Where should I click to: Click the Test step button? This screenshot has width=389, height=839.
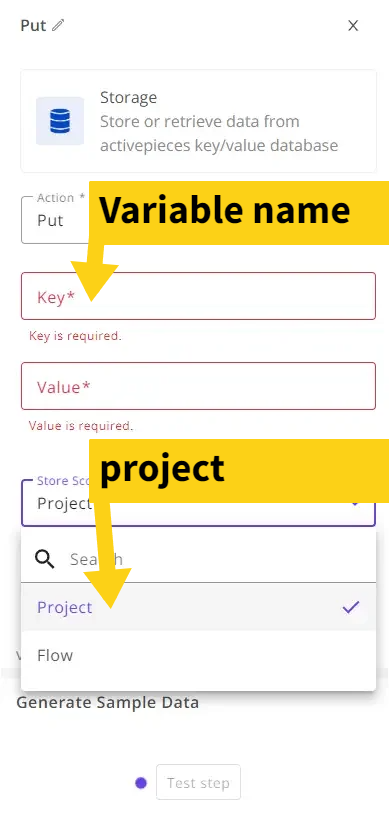[198, 782]
